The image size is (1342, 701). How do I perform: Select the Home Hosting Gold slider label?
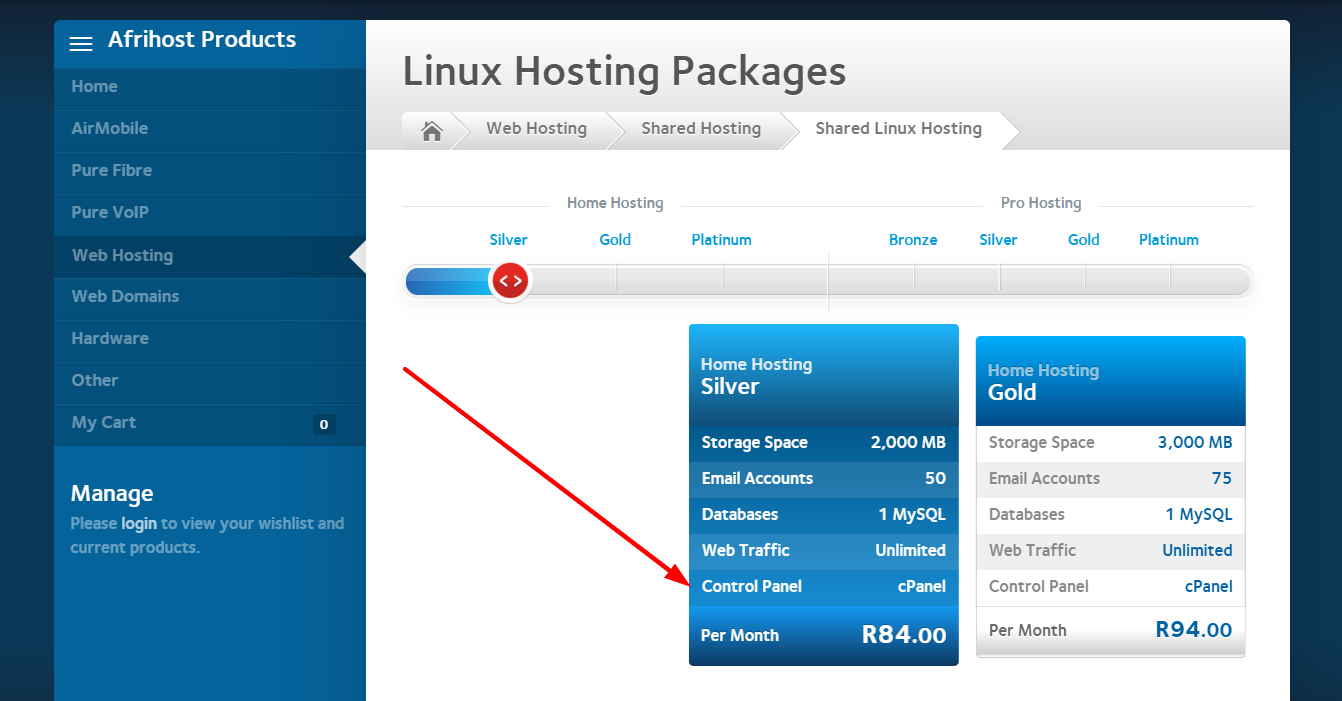[615, 240]
